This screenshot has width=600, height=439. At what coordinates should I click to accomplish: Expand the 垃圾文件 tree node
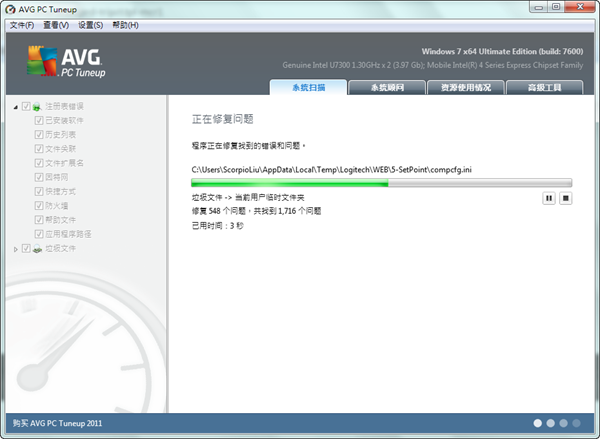click(x=16, y=249)
